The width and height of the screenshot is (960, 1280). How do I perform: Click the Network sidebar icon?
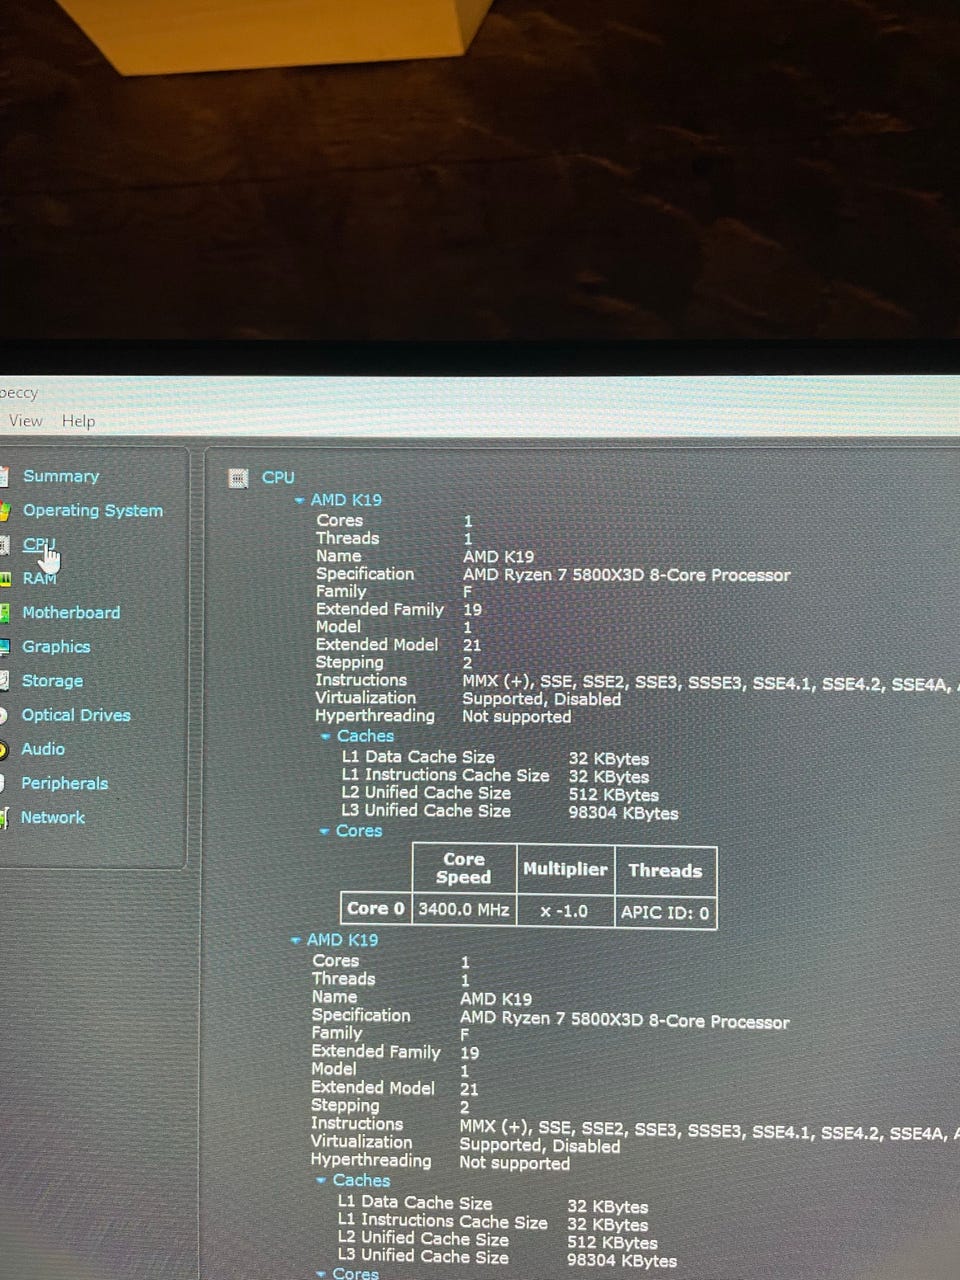click(4, 818)
